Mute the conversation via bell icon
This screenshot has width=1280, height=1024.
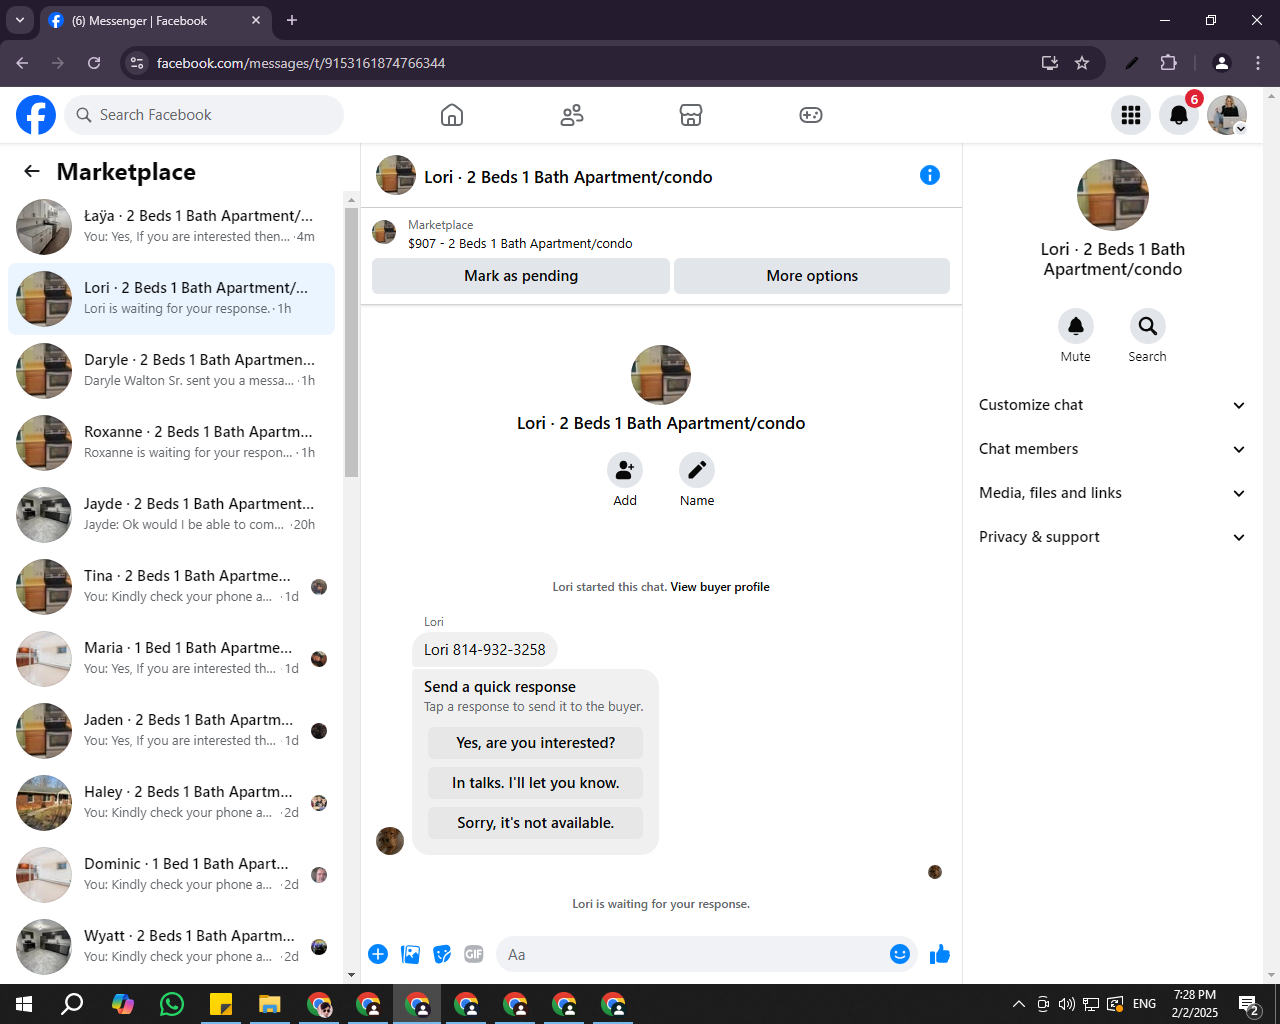point(1076,326)
